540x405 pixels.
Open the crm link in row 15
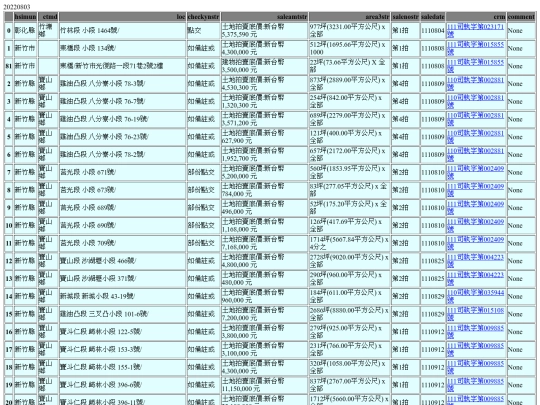(475, 314)
